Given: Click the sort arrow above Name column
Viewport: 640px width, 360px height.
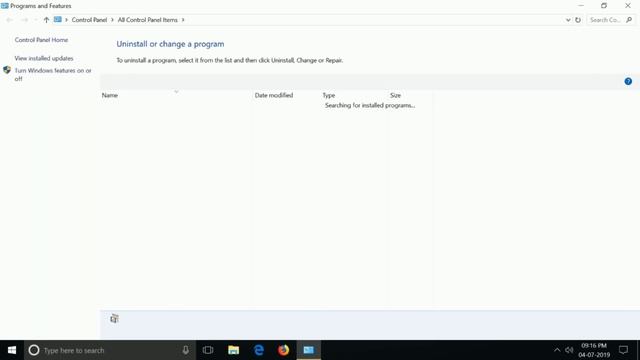Looking at the screenshot, I should 176,92.
